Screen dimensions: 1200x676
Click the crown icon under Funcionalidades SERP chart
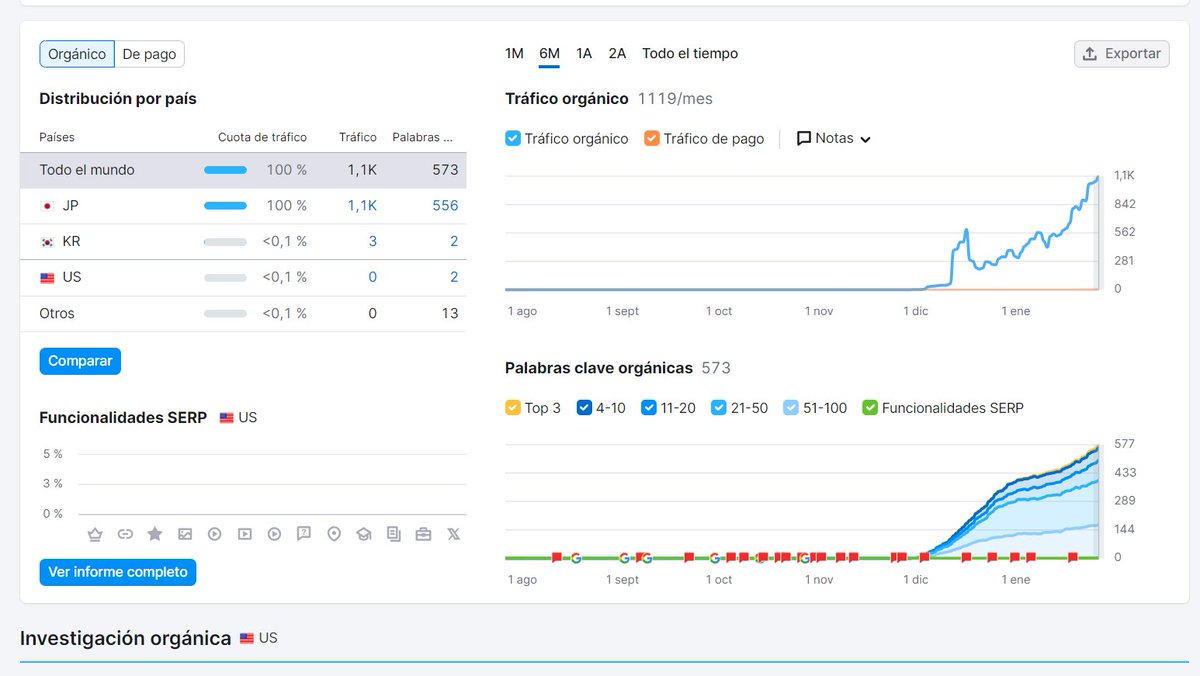(x=95, y=534)
